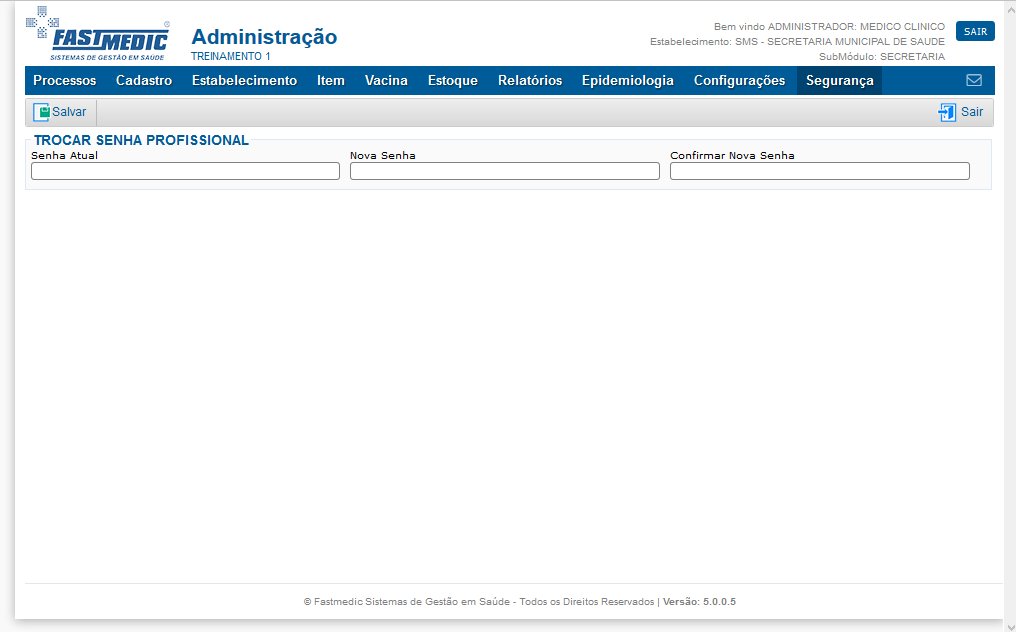Click the scrollbar down arrow

1010,626
